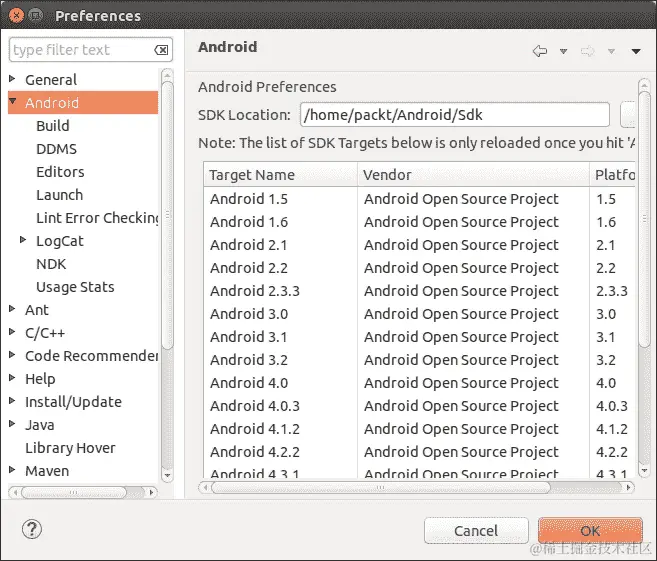Screen dimensions: 657x561
Task: Select the Android 4.0 target row
Action: (x=419, y=383)
